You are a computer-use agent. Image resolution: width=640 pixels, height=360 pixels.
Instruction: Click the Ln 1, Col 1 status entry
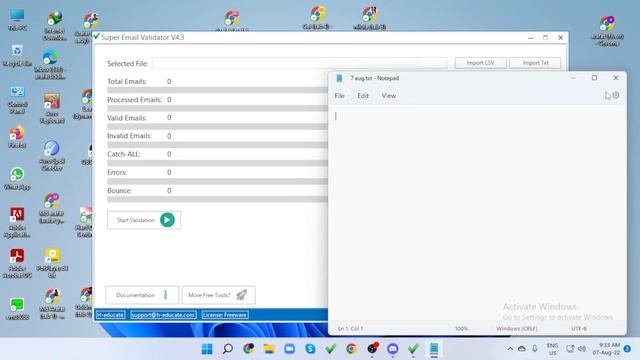350,329
